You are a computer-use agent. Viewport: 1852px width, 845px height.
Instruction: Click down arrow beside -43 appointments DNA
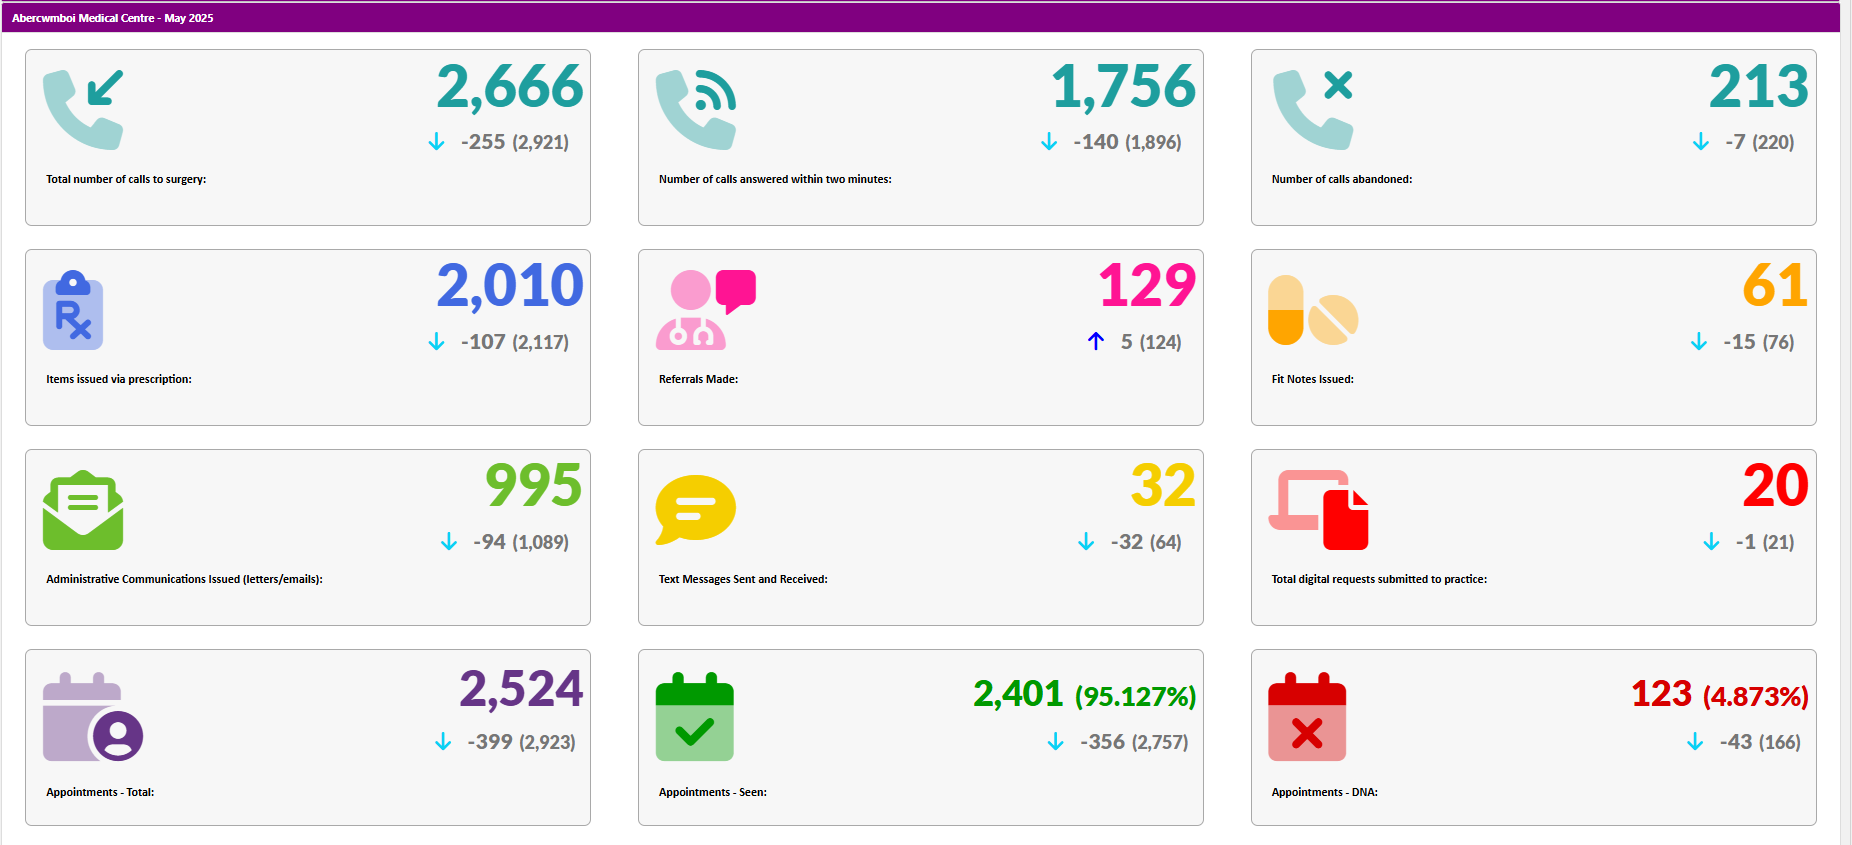click(1695, 742)
